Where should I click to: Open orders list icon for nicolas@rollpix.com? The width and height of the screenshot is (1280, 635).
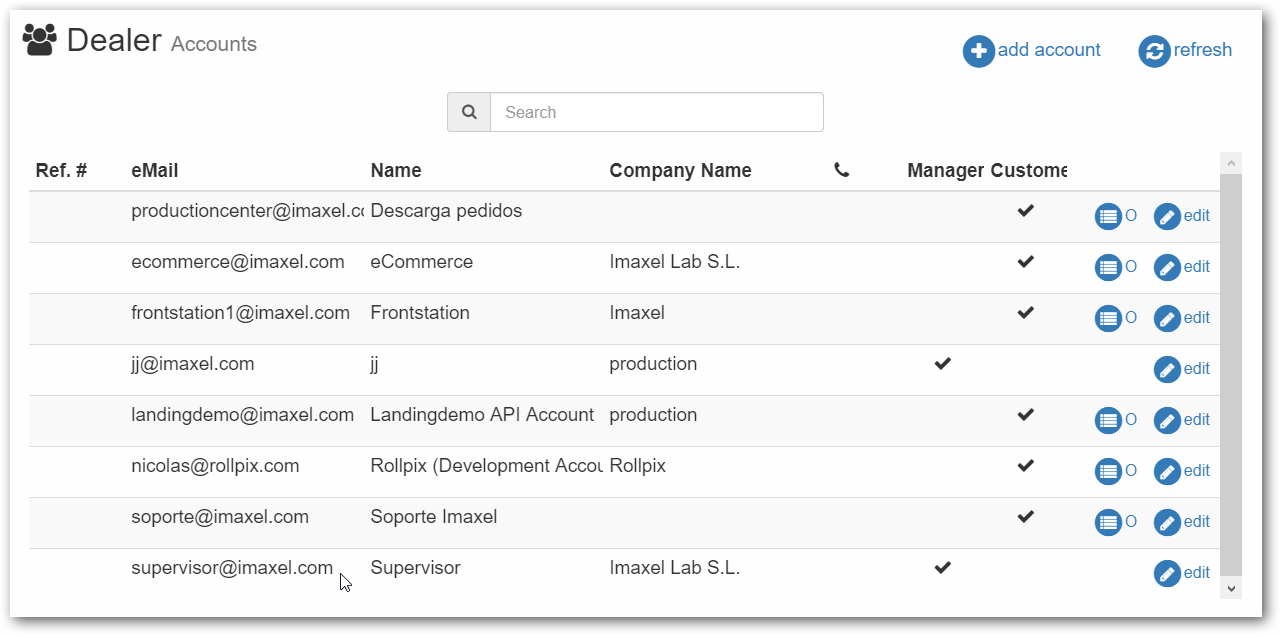pos(1108,471)
